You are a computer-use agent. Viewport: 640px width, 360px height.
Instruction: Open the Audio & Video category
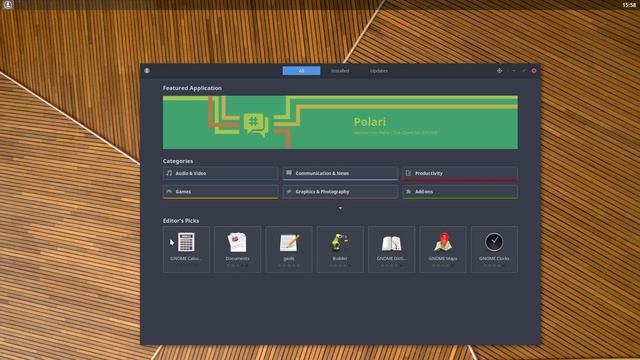220,173
